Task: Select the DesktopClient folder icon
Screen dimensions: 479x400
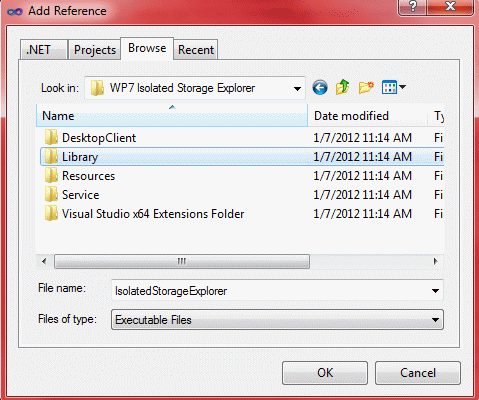Action: pyautogui.click(x=51, y=138)
